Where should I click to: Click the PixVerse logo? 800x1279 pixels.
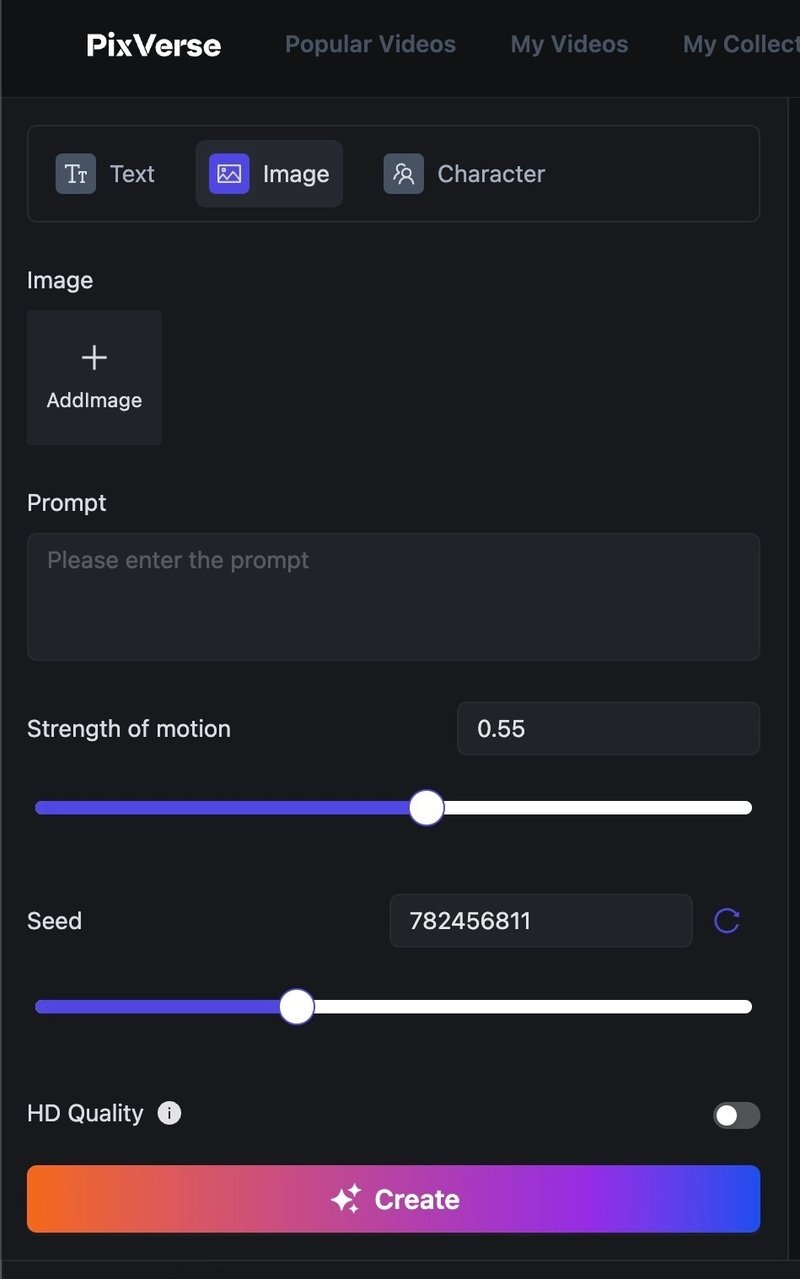(154, 45)
